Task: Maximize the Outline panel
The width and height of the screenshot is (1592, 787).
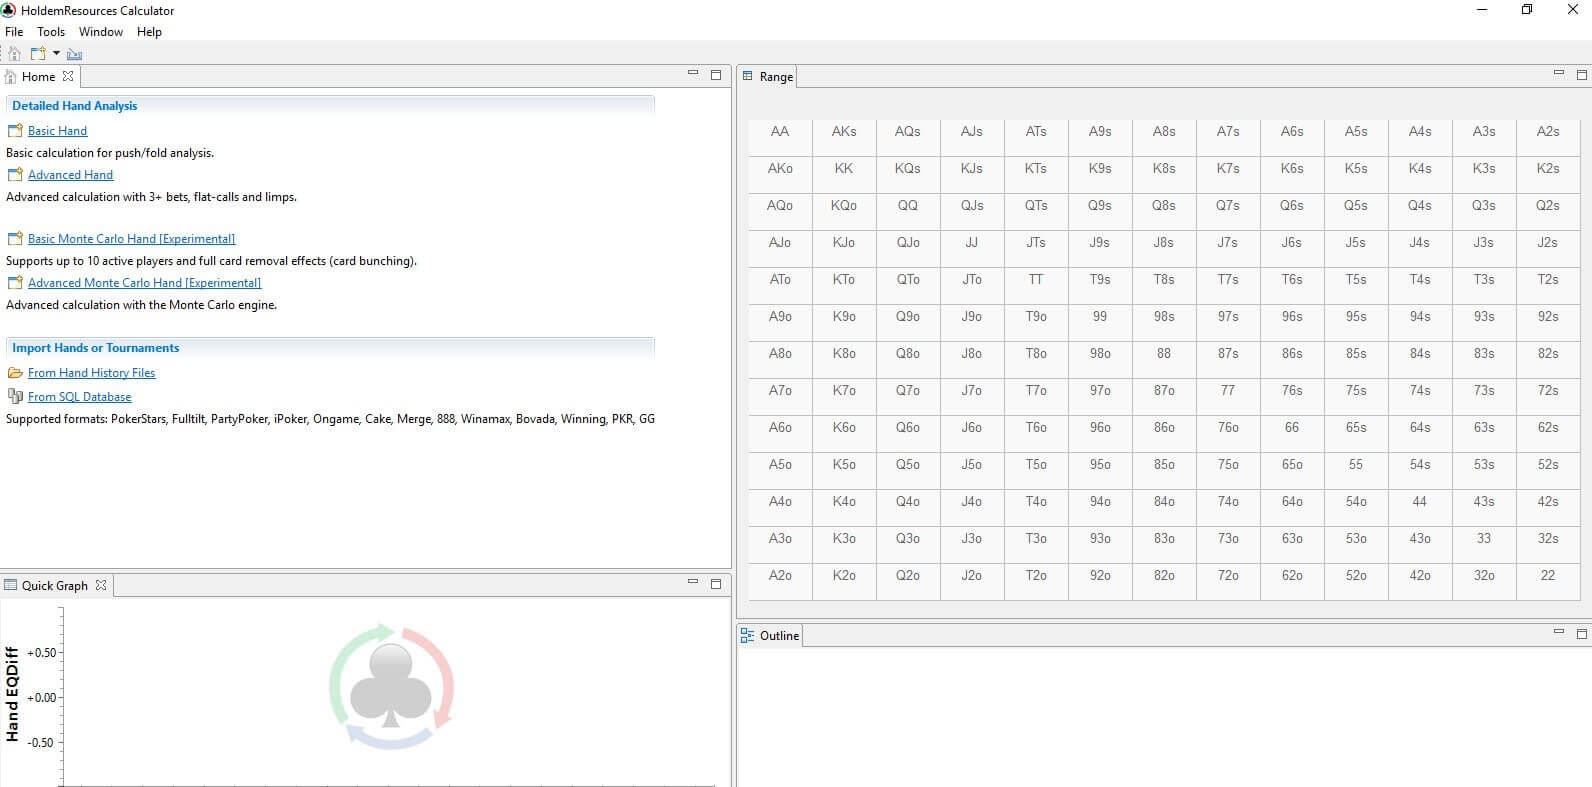Action: 1581,633
